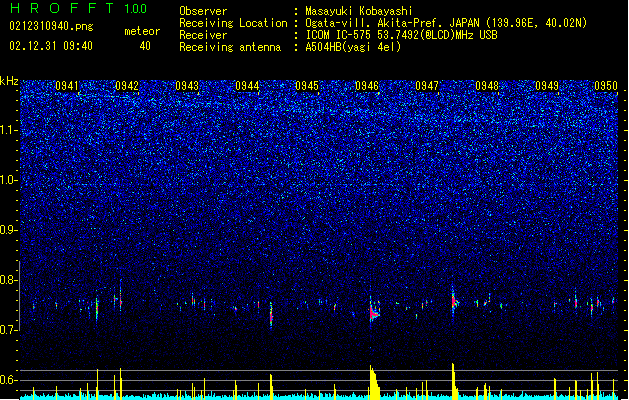Screen dimensions: 629x400
Task: Click the 0.8 kHz axis label
Action: point(9,280)
